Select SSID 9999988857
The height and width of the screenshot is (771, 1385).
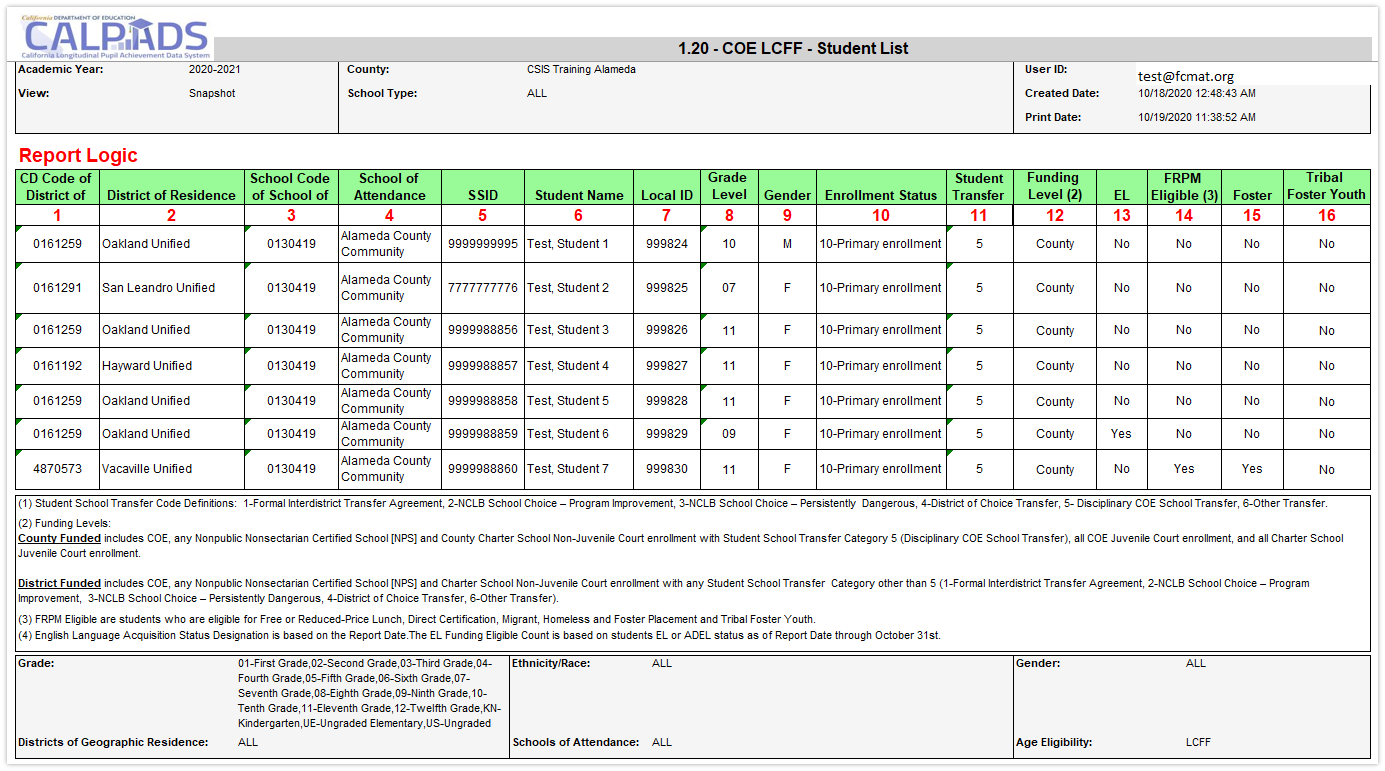point(483,366)
